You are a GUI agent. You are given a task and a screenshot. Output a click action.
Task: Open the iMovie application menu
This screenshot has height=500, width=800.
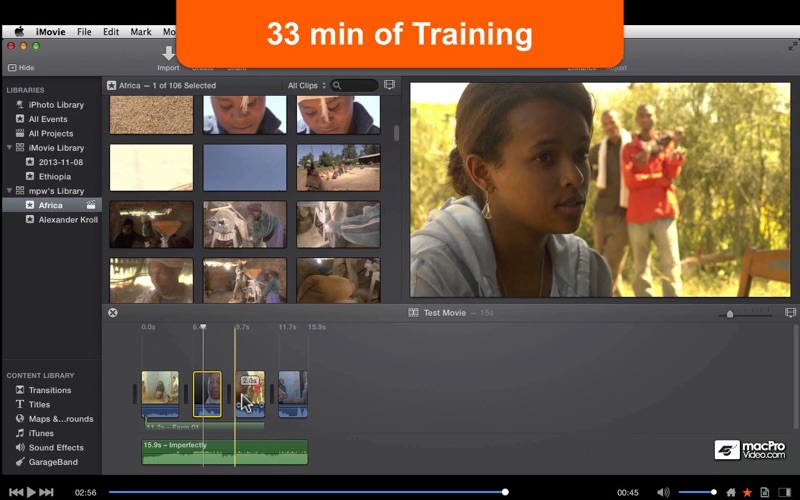coord(51,32)
